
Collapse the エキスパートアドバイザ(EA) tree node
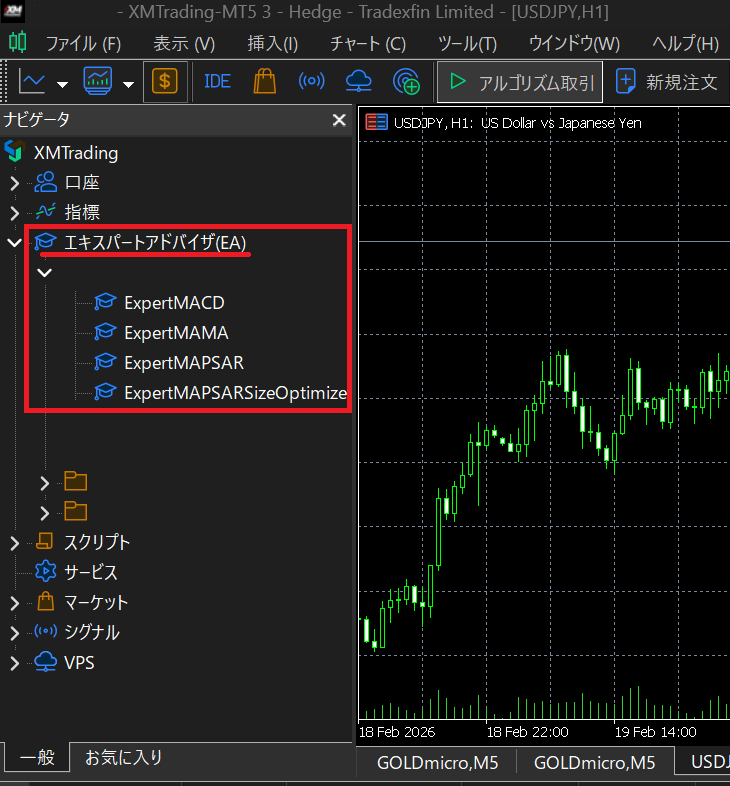pyautogui.click(x=14, y=242)
